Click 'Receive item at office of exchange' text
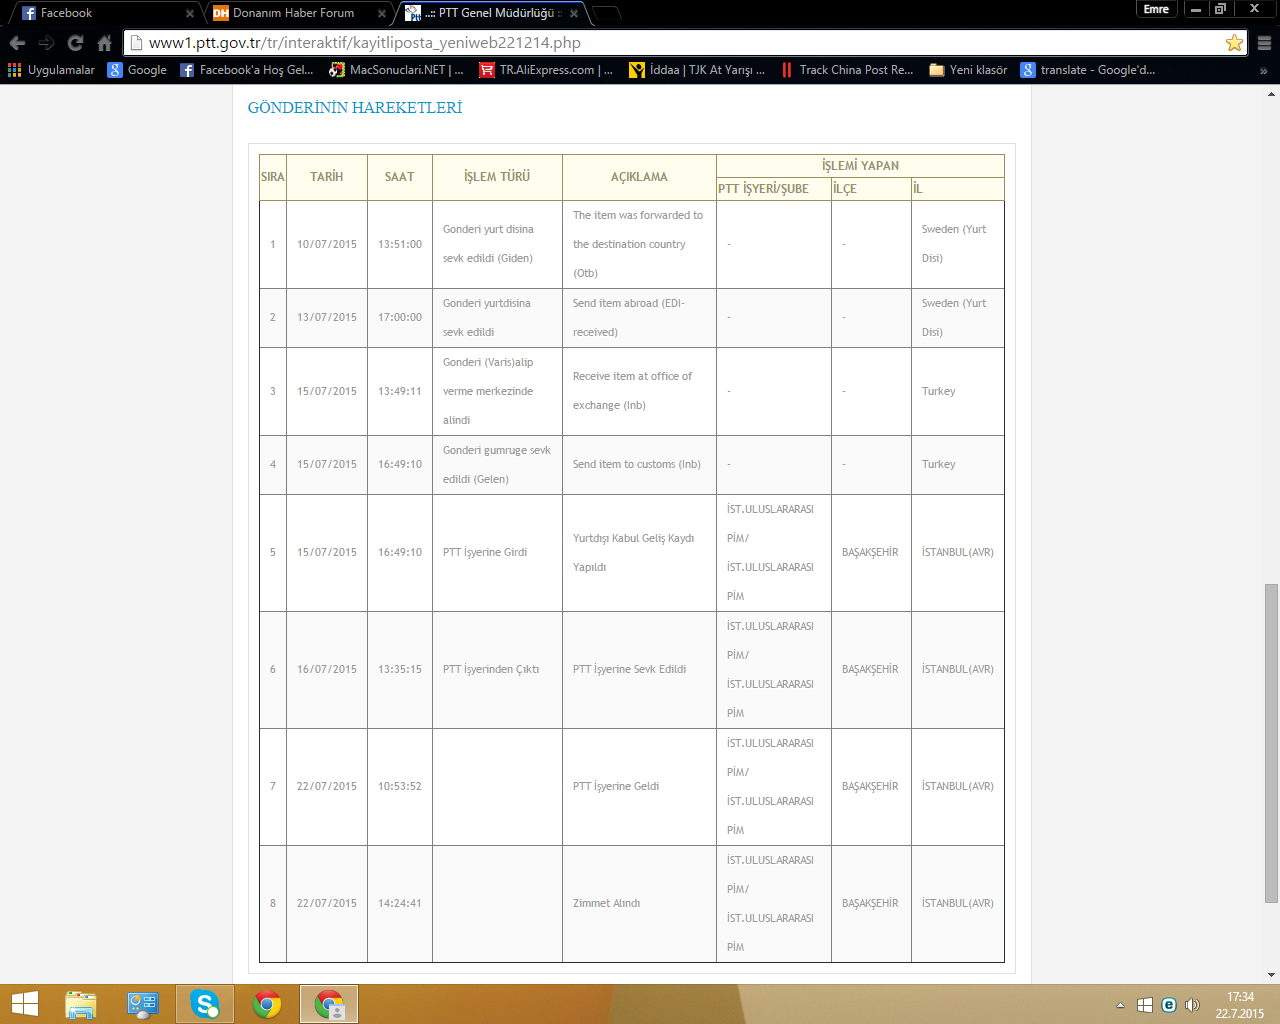The width and height of the screenshot is (1280, 1024). (x=632, y=391)
